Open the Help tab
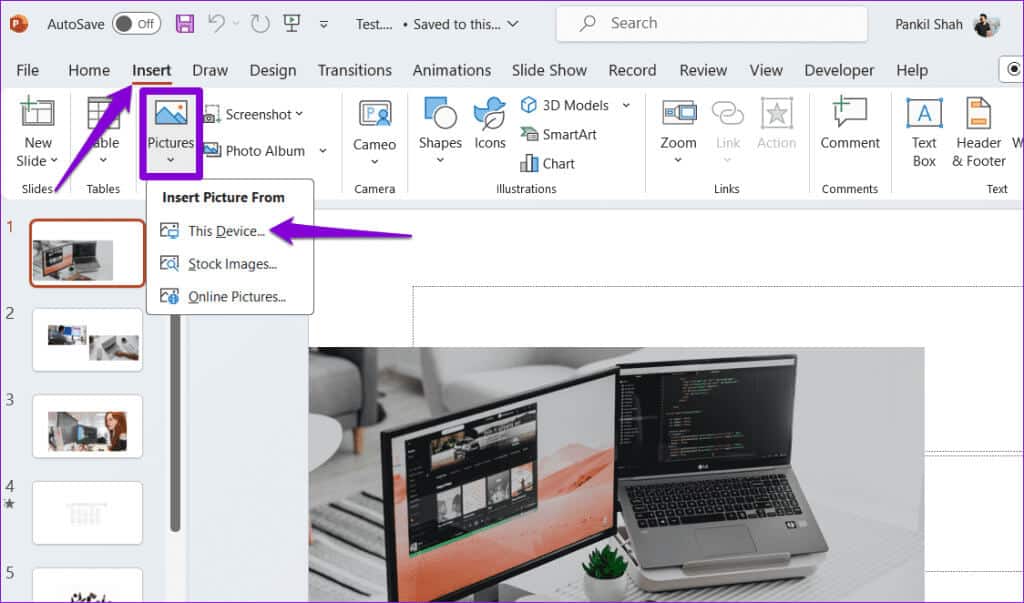This screenshot has height=603, width=1024. click(912, 70)
